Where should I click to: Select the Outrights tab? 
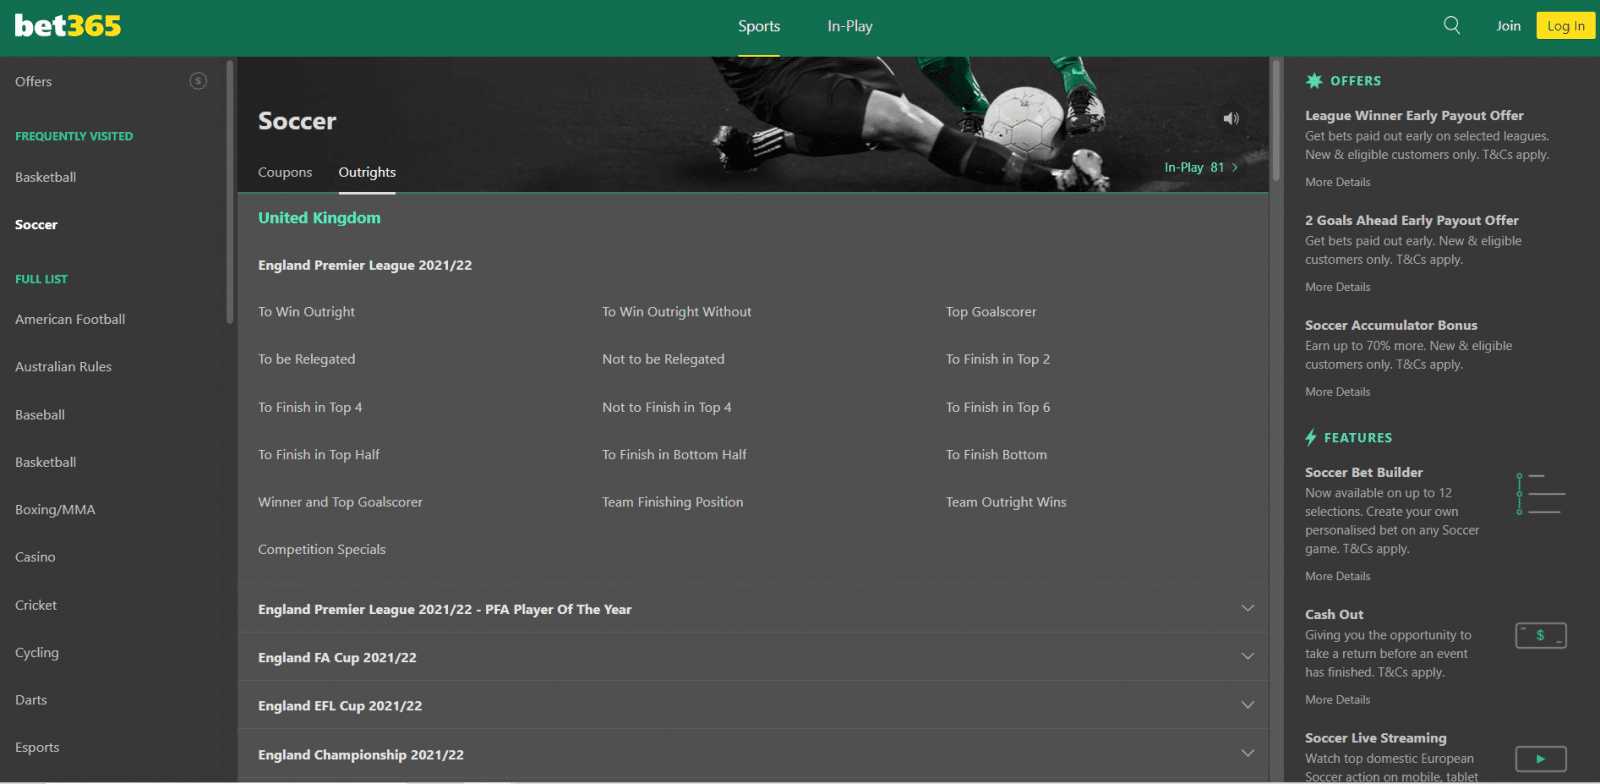click(x=367, y=172)
